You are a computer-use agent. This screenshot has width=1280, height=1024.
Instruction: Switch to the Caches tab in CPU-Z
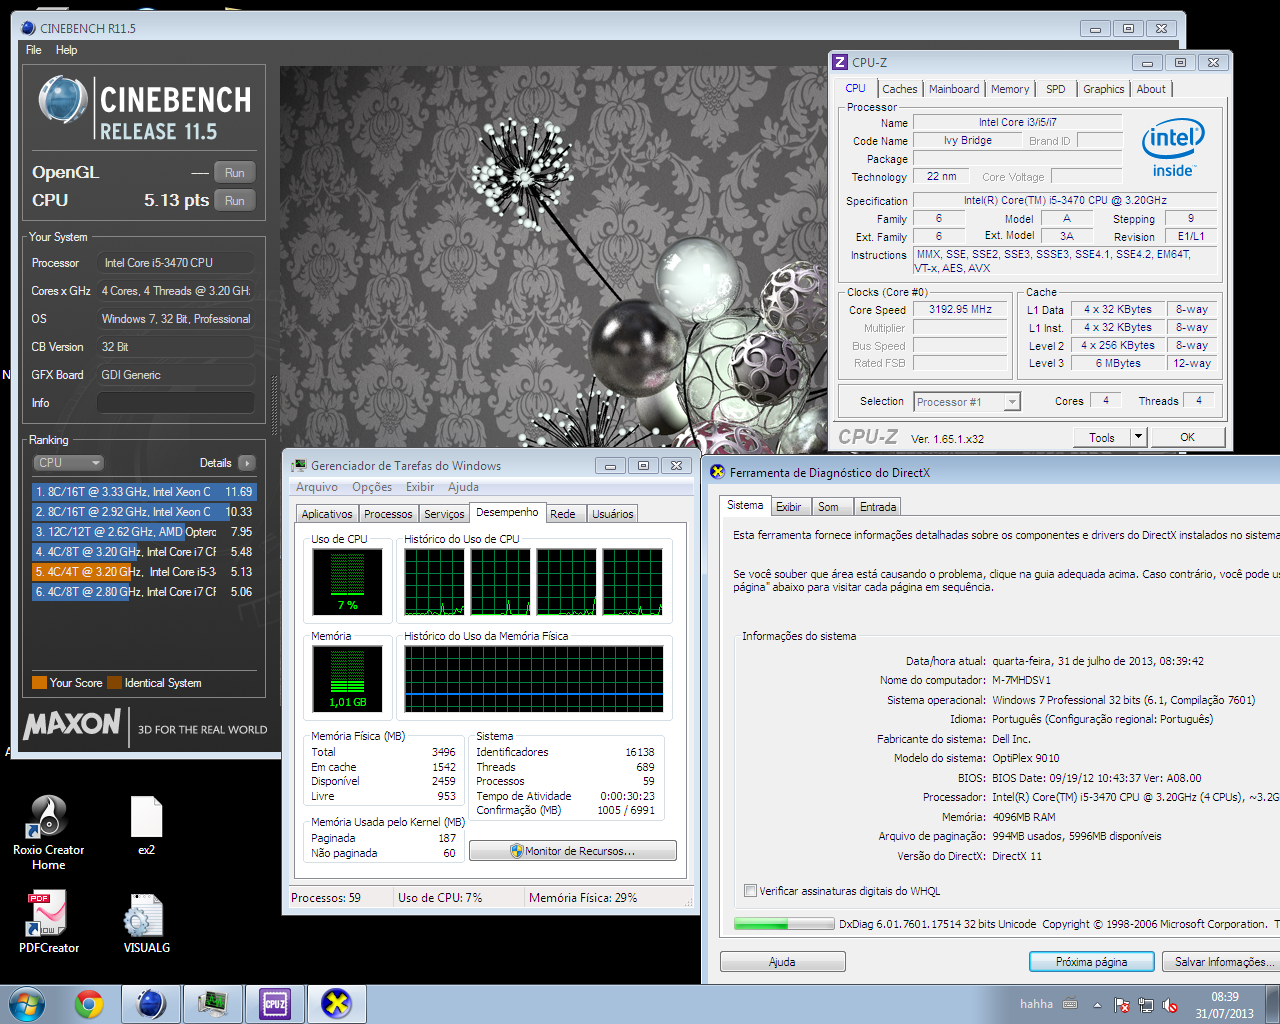900,89
